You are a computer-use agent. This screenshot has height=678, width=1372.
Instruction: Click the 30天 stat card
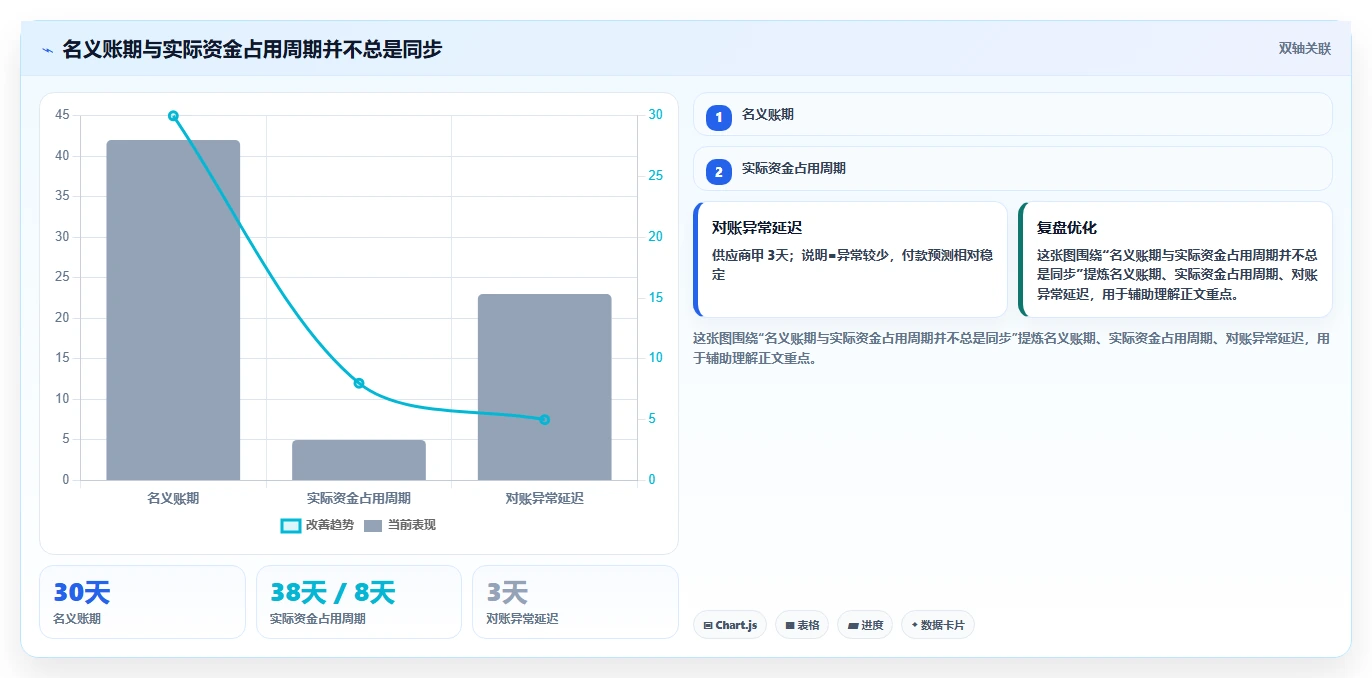142,602
